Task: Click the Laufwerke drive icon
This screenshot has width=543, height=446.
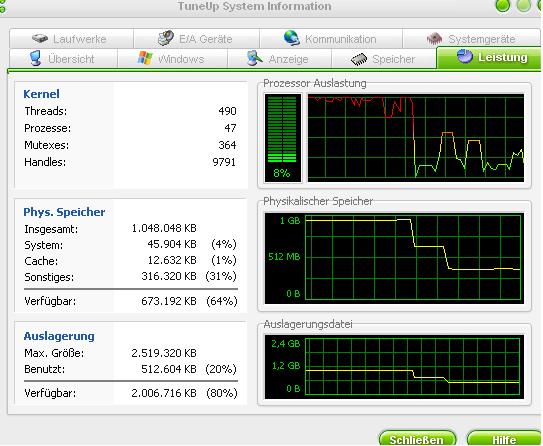Action: (40, 38)
